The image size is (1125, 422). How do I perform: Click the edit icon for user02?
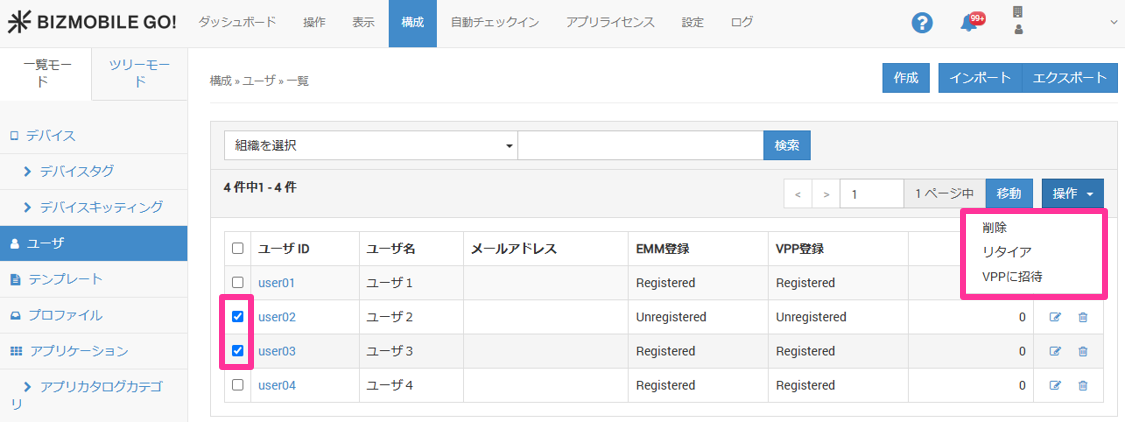[1054, 318]
